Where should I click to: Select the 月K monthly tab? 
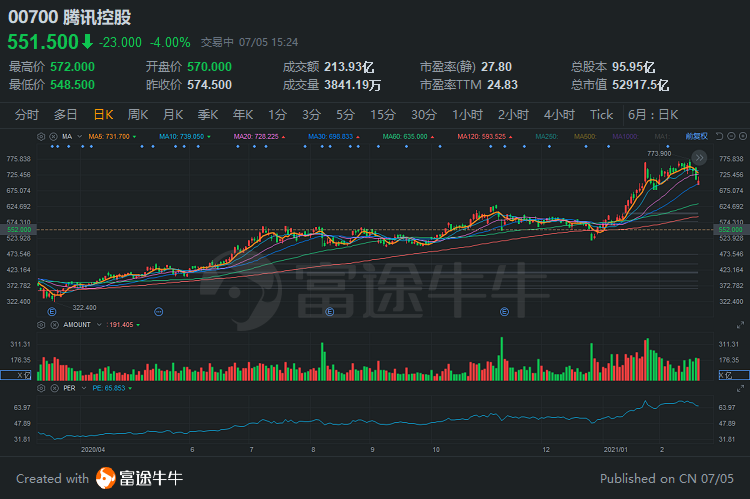pyautogui.click(x=173, y=115)
